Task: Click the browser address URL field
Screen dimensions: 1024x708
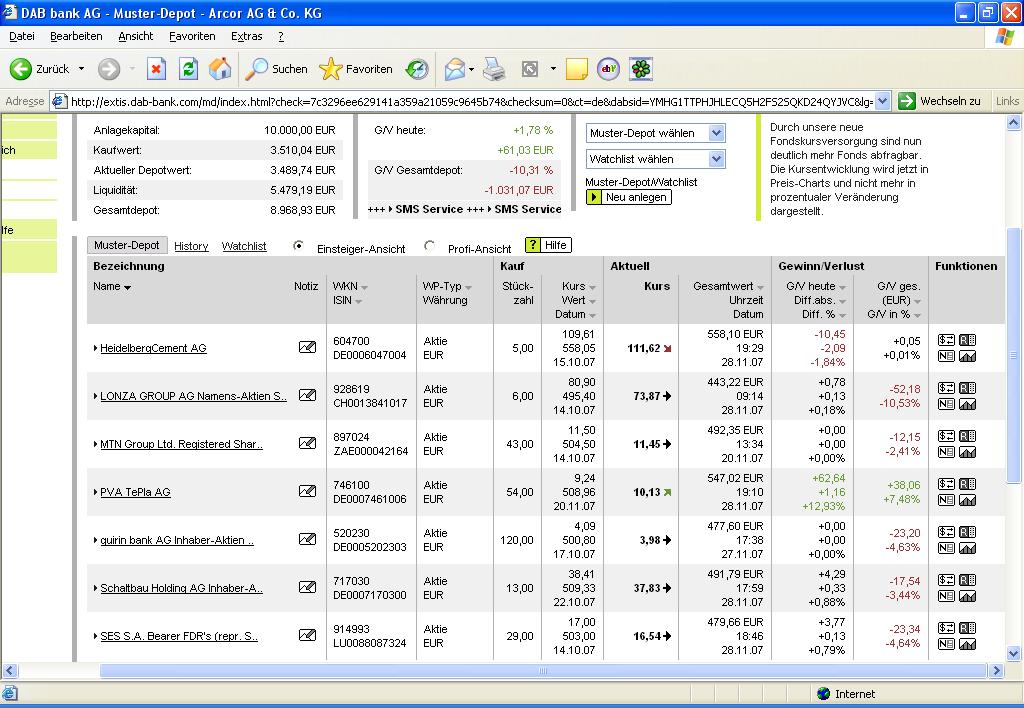Action: click(x=470, y=101)
